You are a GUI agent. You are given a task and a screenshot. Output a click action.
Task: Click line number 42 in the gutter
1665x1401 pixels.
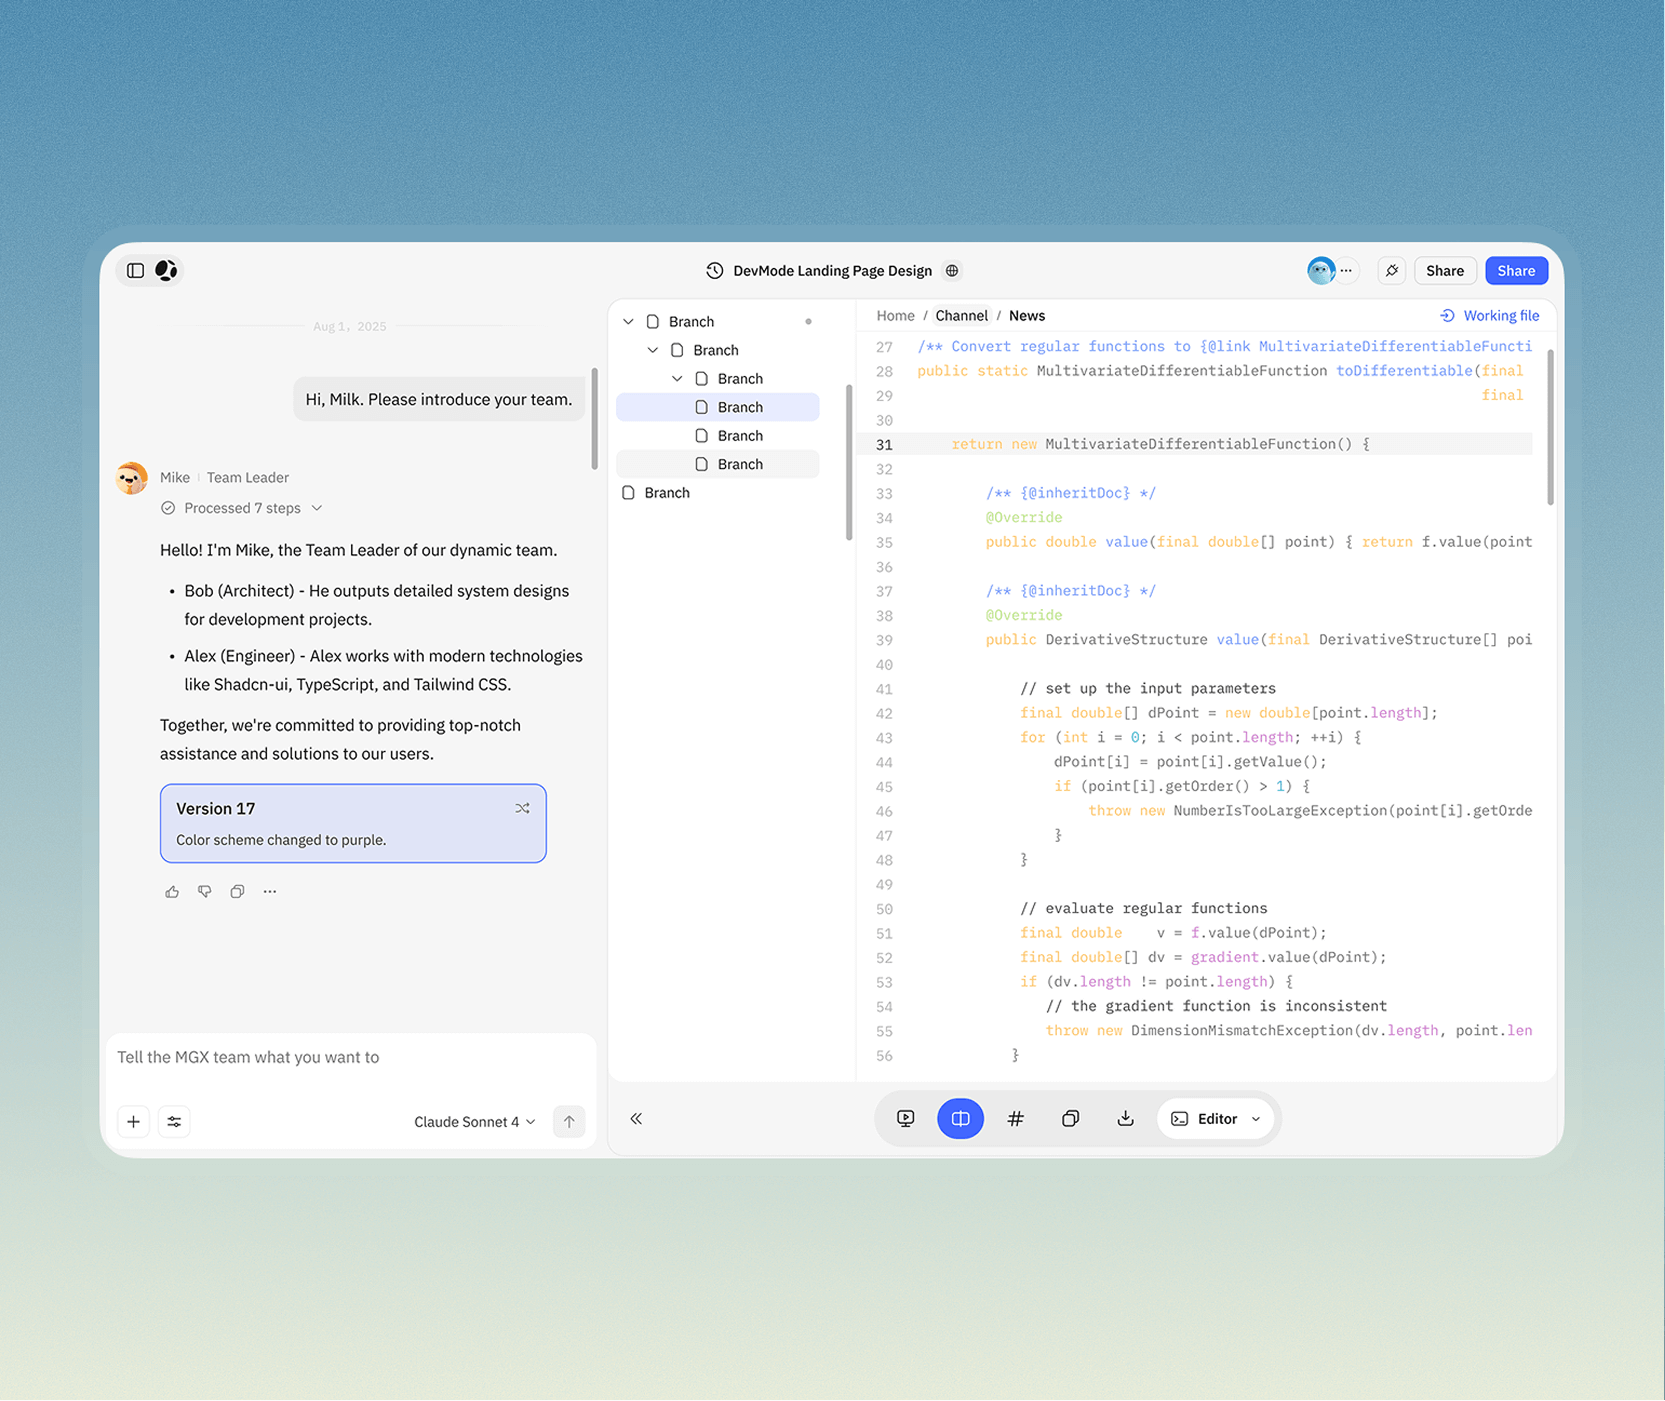pos(884,714)
